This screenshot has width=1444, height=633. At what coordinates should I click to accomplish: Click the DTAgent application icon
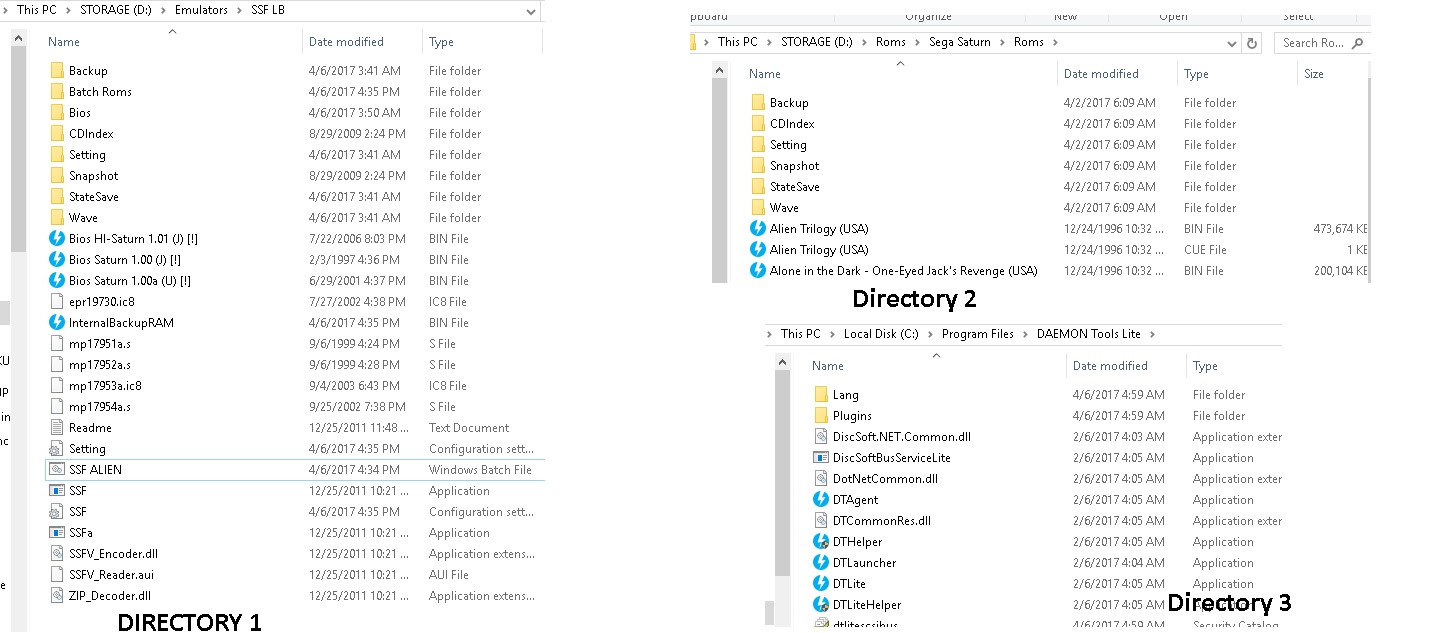point(821,500)
